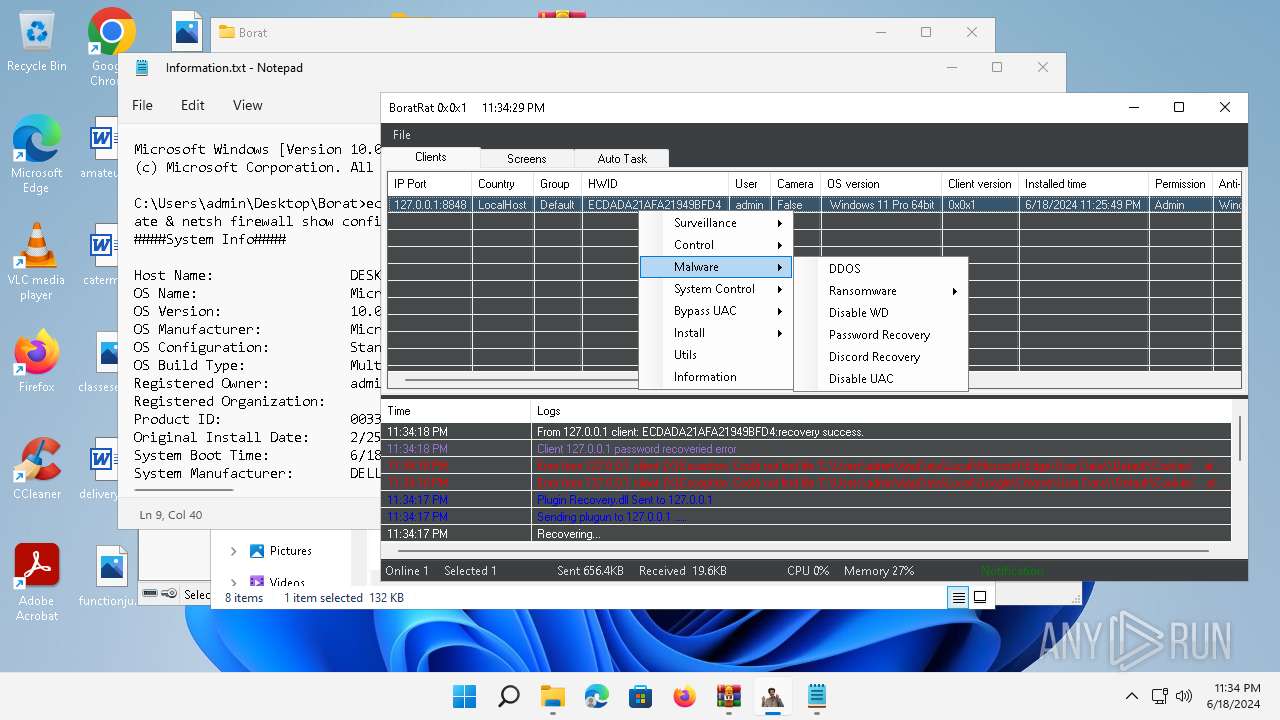Select Password Recovery option
Viewport: 1280px width, 720px height.
881,335
